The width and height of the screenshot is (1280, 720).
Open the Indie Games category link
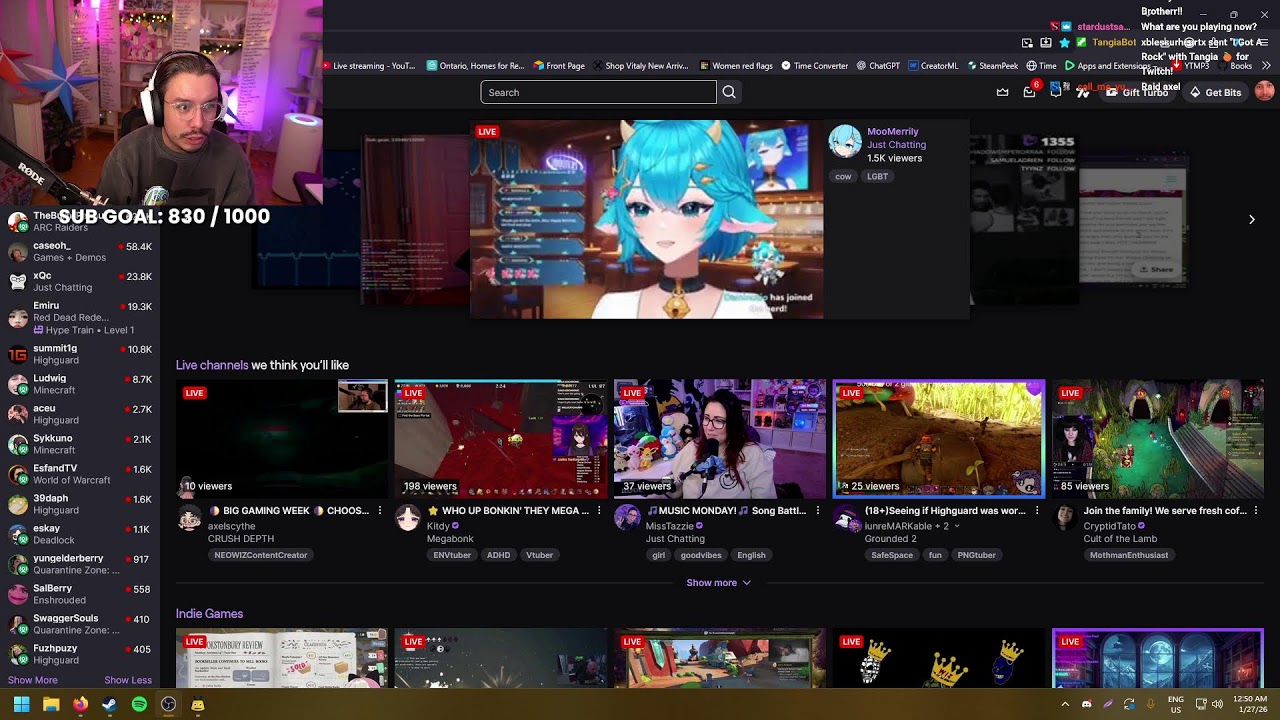(x=209, y=614)
